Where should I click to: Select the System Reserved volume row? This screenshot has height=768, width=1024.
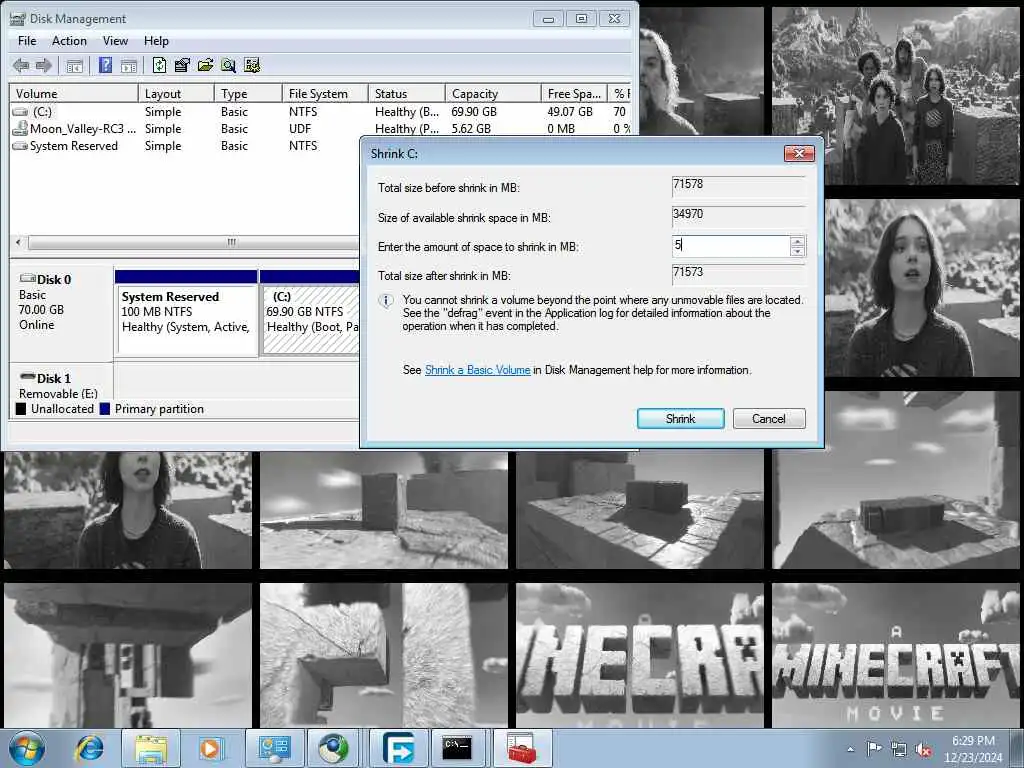[x=185, y=146]
